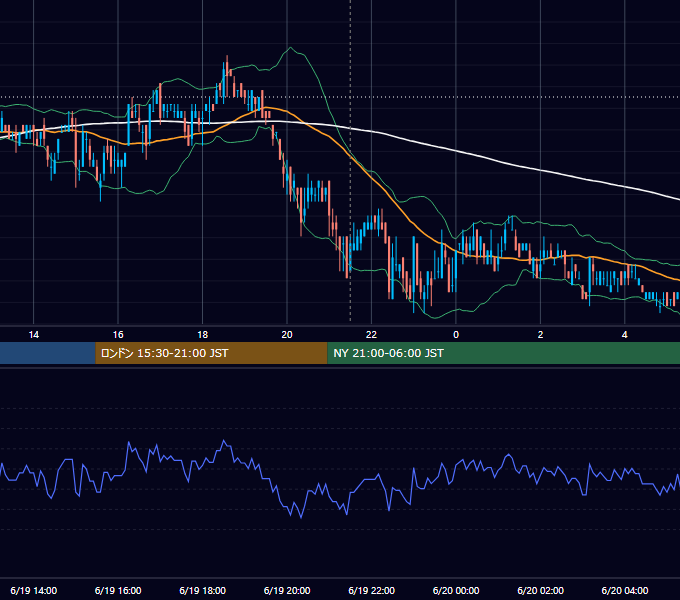The image size is (680, 600).
Task: Click the 6/19 14:00 date label
Action: [x=33, y=590]
